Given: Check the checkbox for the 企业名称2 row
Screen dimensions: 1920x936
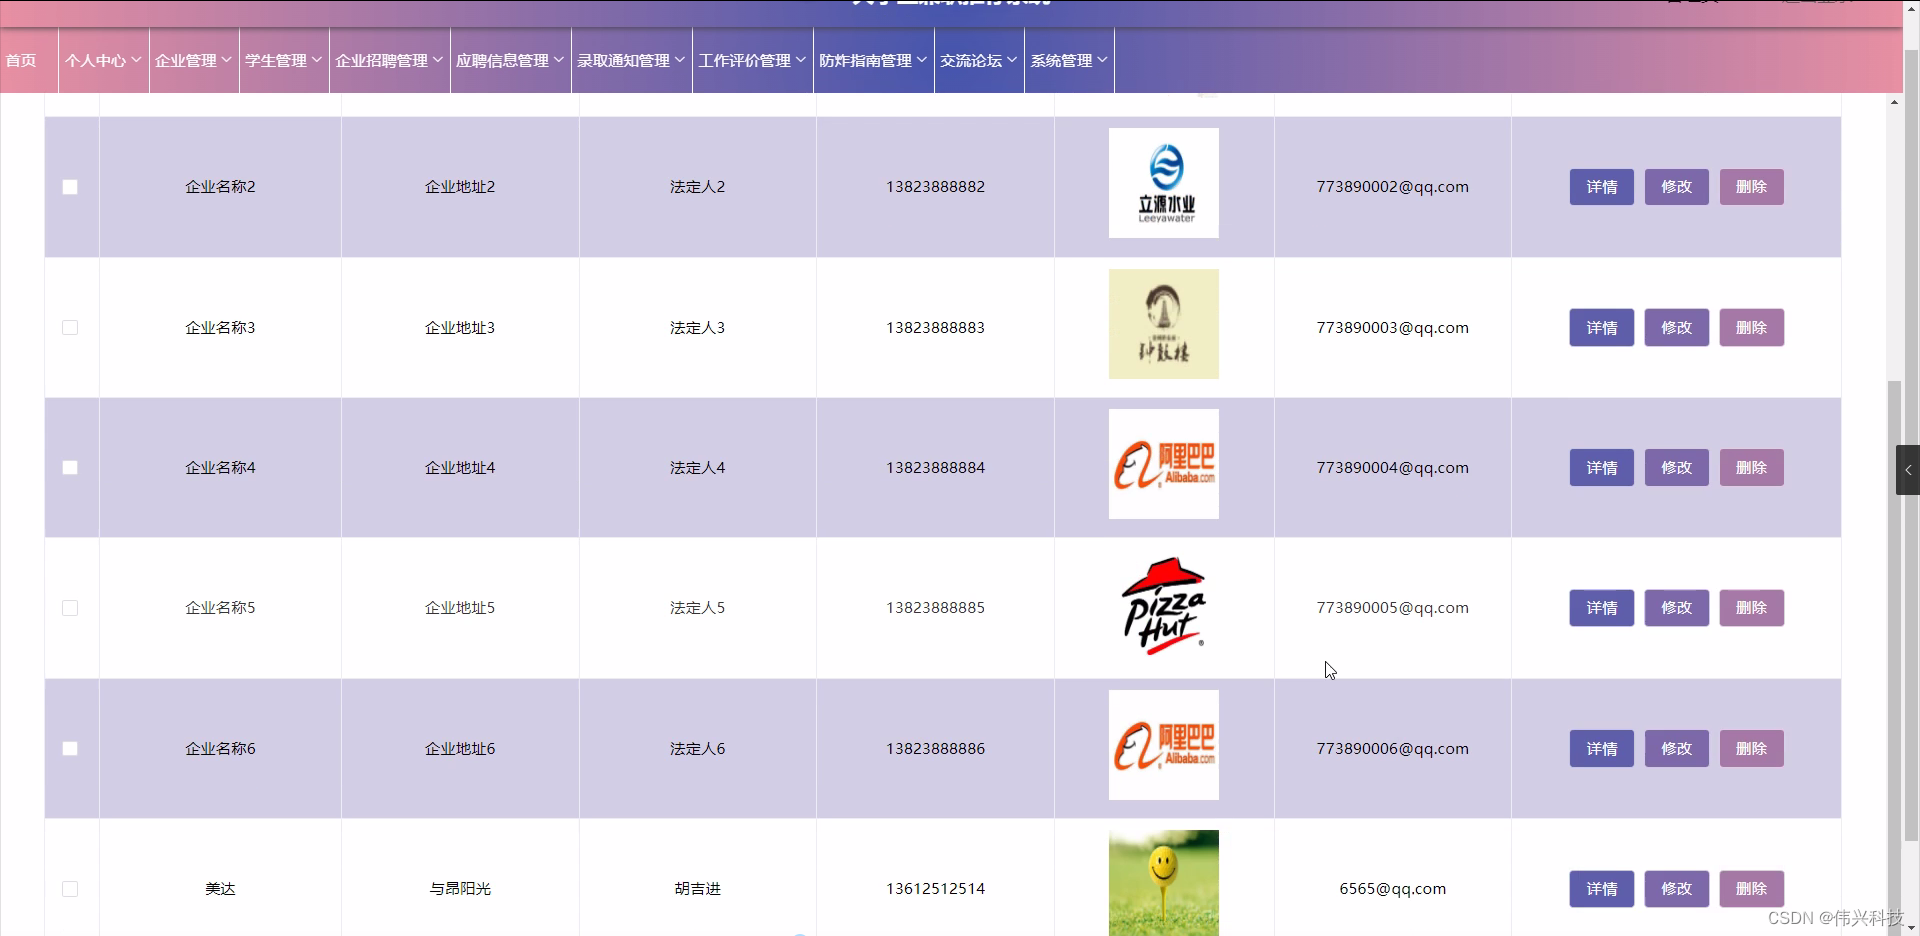Looking at the screenshot, I should (x=69, y=187).
